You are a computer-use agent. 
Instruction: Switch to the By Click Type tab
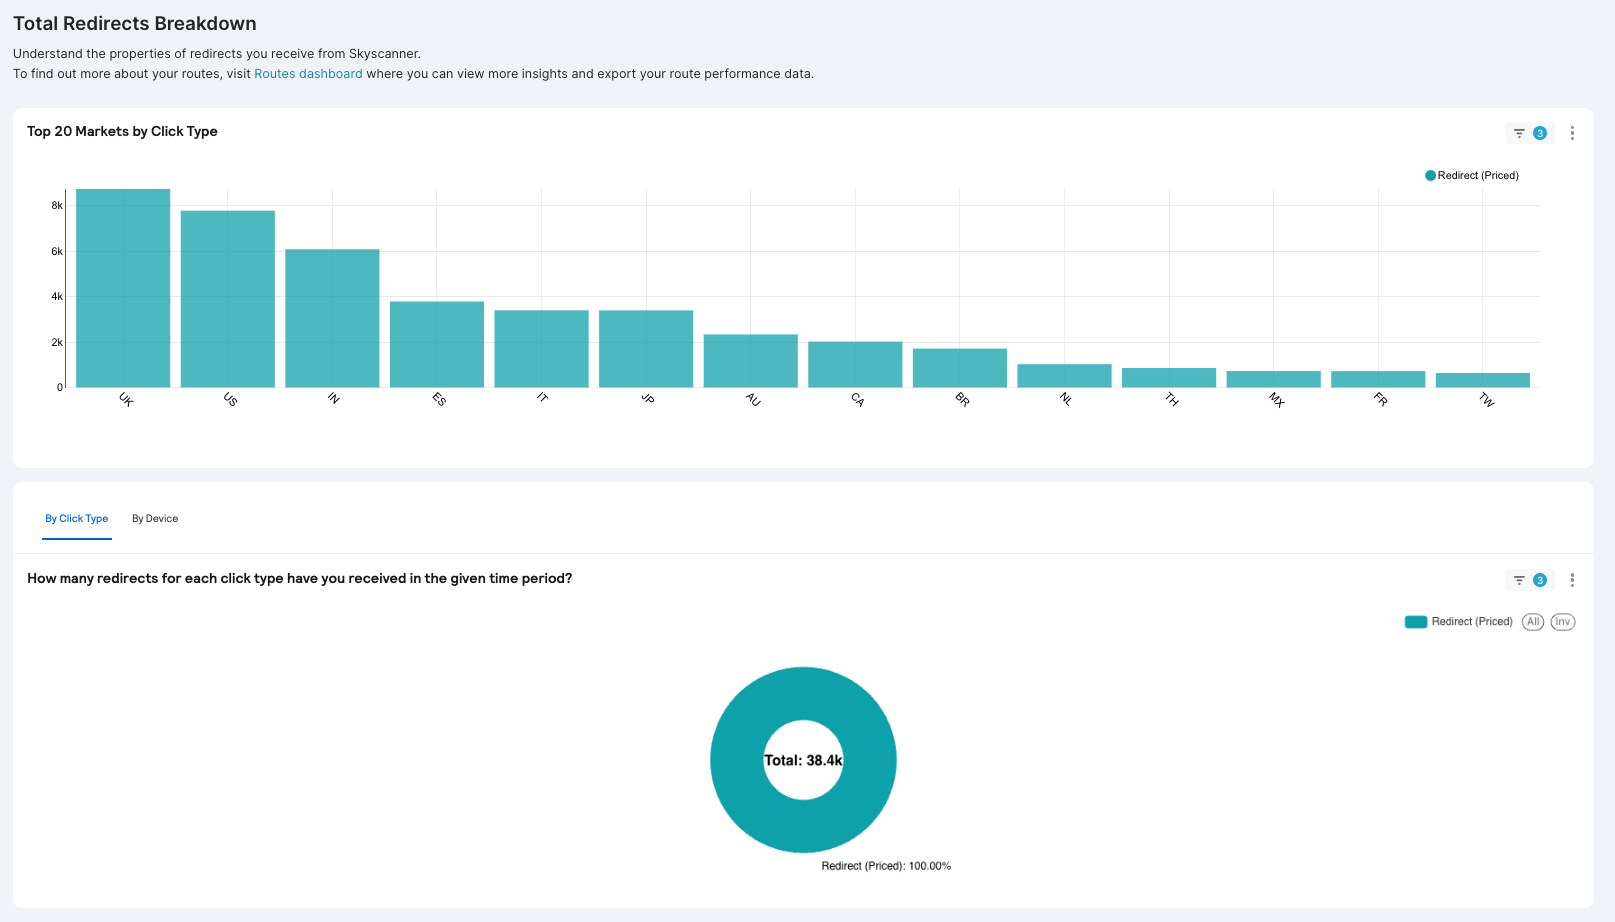click(x=77, y=519)
